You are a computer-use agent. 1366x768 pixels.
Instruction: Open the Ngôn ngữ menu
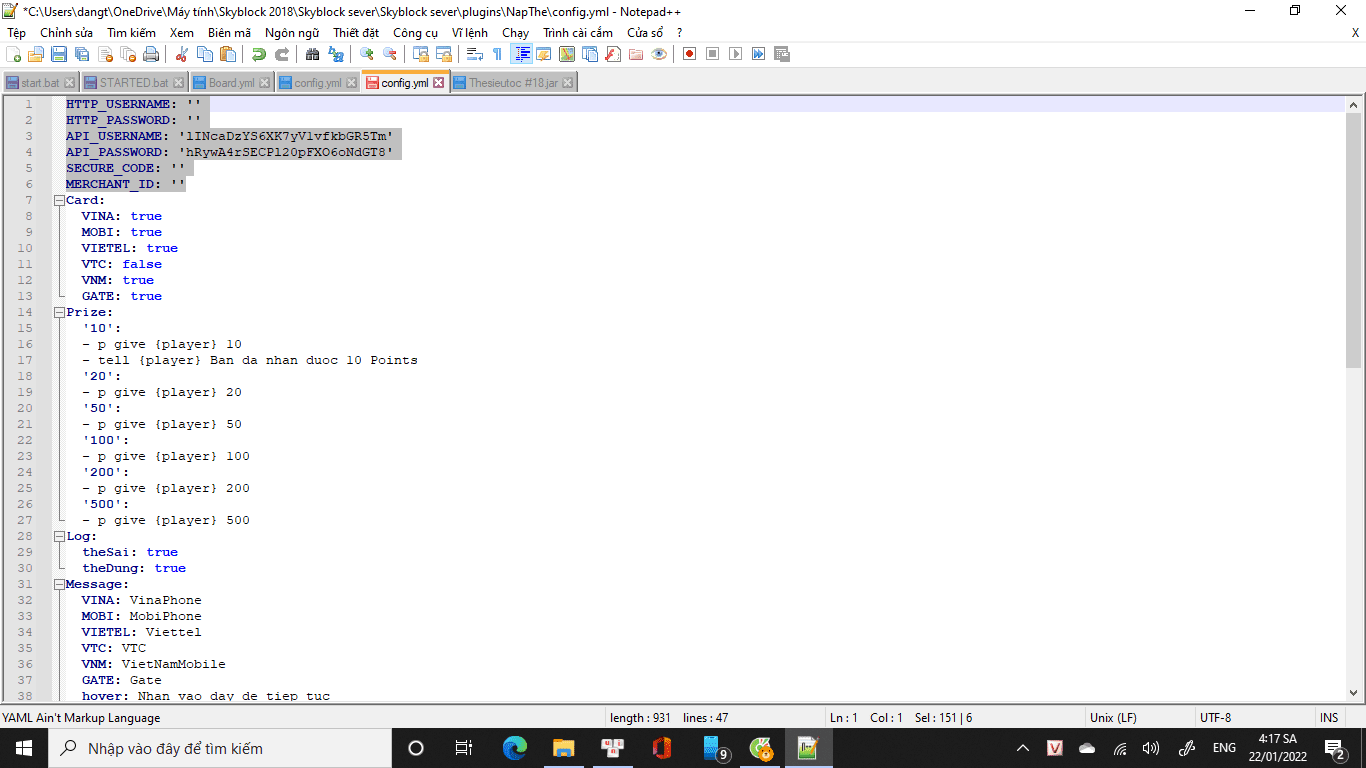click(x=292, y=33)
